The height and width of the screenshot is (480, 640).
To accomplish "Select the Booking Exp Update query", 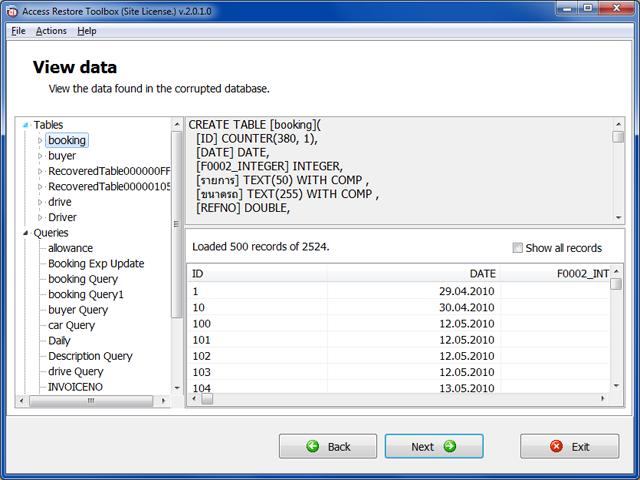I will click(x=96, y=264).
